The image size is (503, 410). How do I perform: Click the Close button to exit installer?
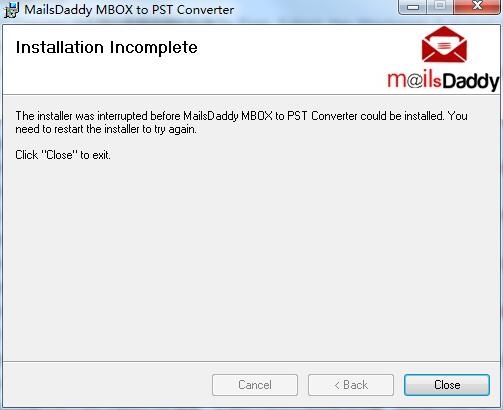447,385
